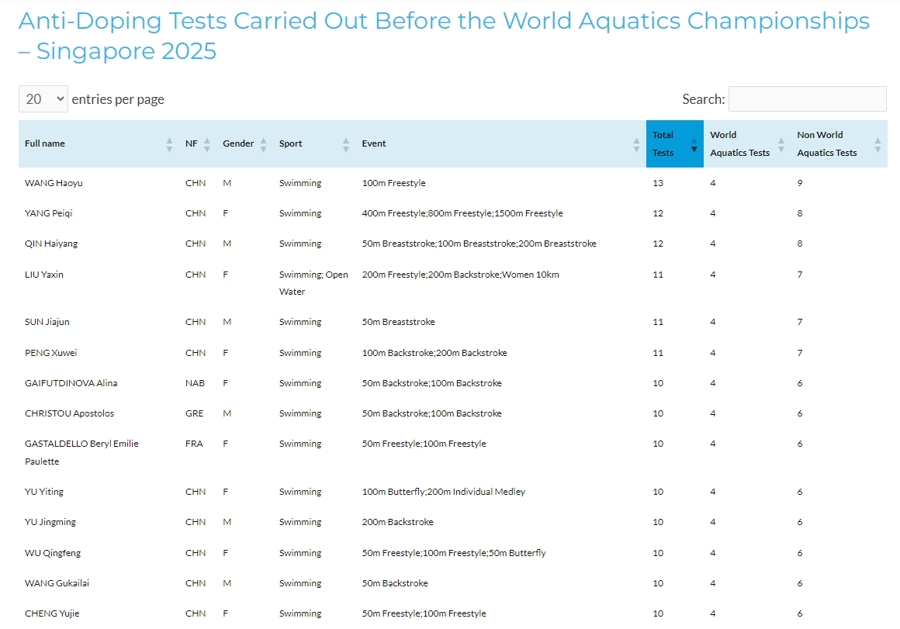Click the Full name header label
Screen dimensions: 900x629
pyautogui.click(x=45, y=143)
